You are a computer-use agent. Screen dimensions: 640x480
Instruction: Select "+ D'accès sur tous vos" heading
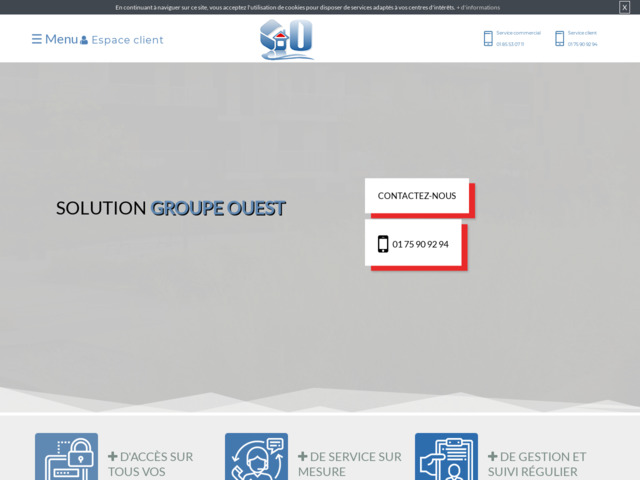pyautogui.click(x=150, y=463)
